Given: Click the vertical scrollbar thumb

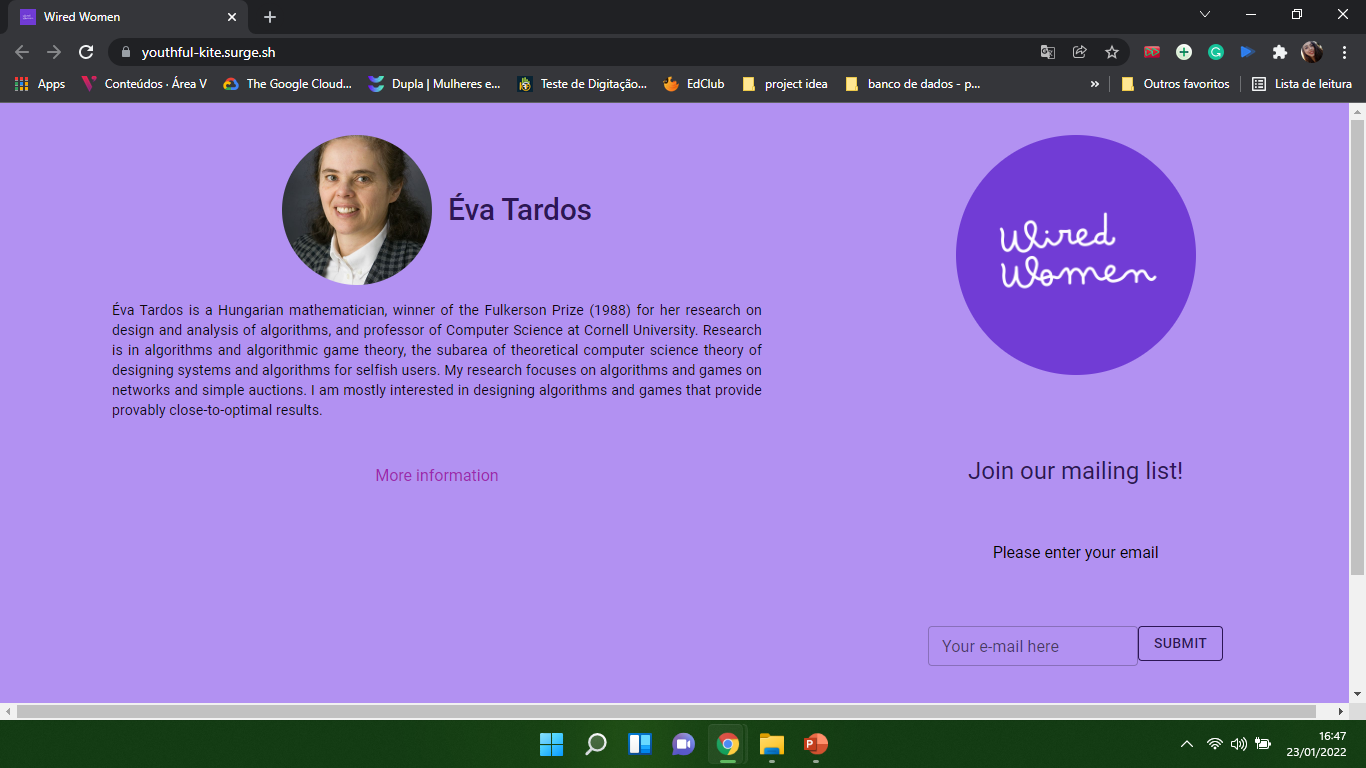Looking at the screenshot, I should tap(1357, 346).
